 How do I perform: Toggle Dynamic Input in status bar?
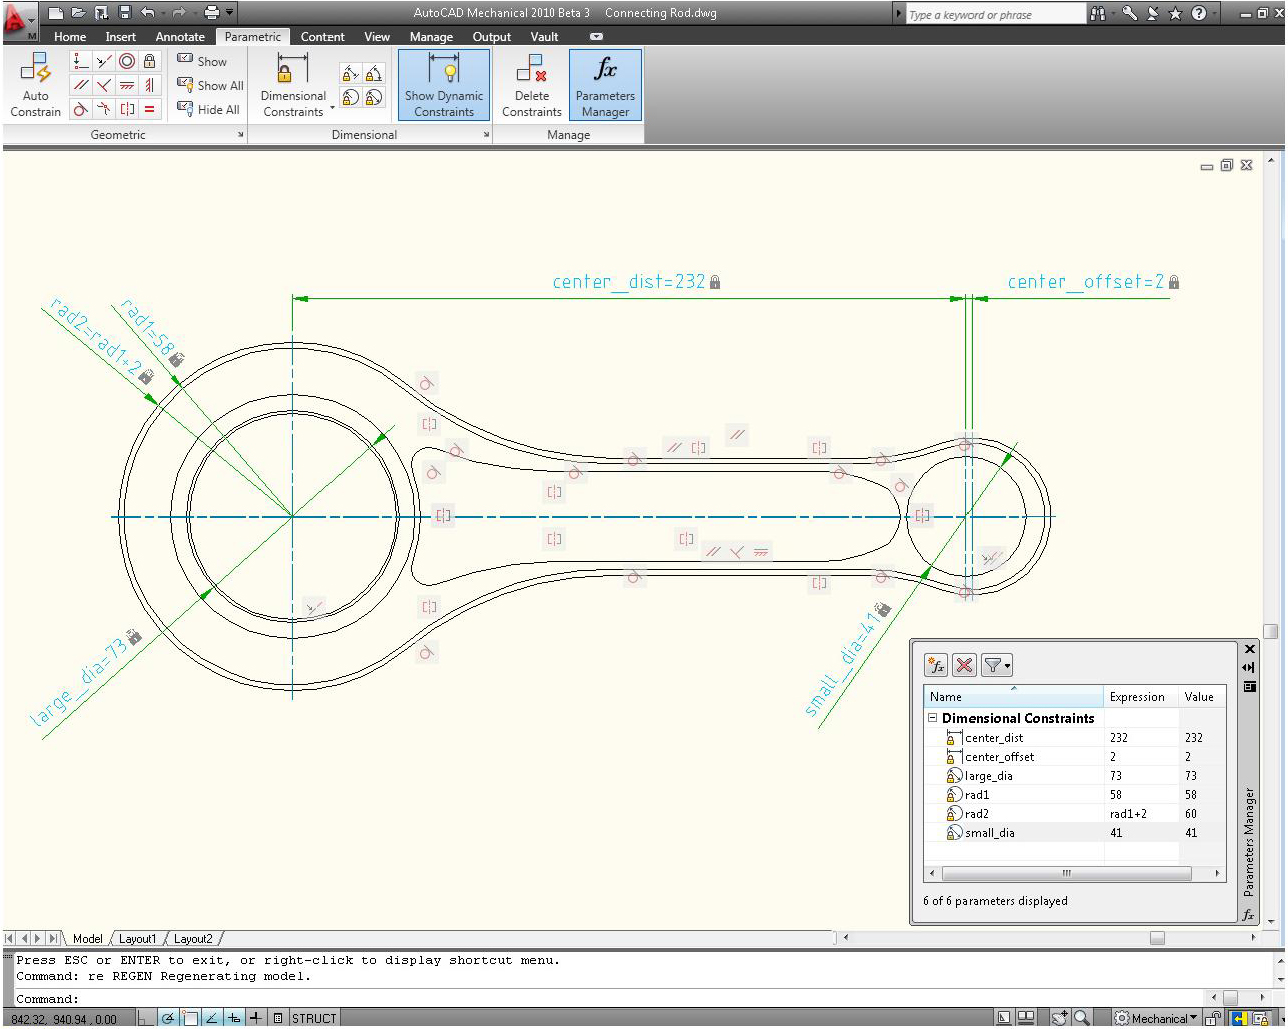234,1018
